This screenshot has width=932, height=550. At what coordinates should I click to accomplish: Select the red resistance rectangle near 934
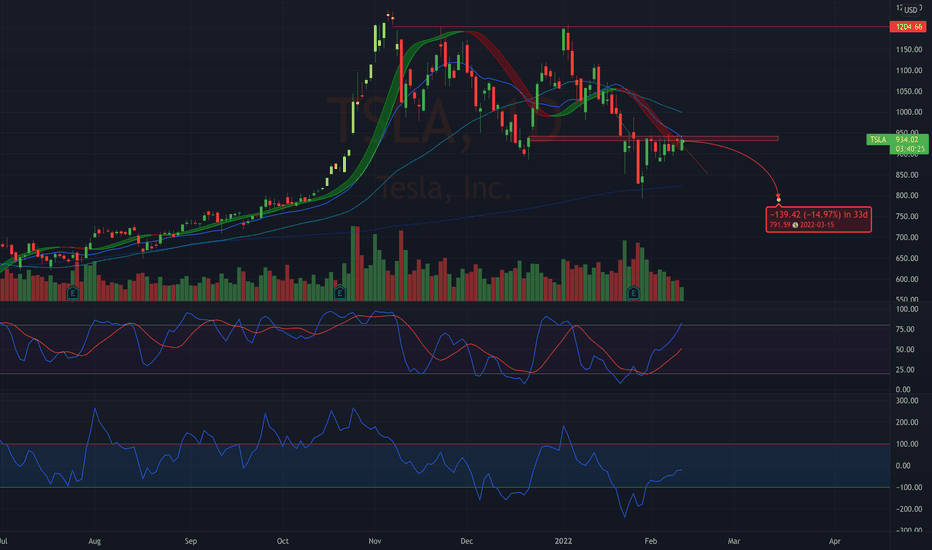[653, 139]
